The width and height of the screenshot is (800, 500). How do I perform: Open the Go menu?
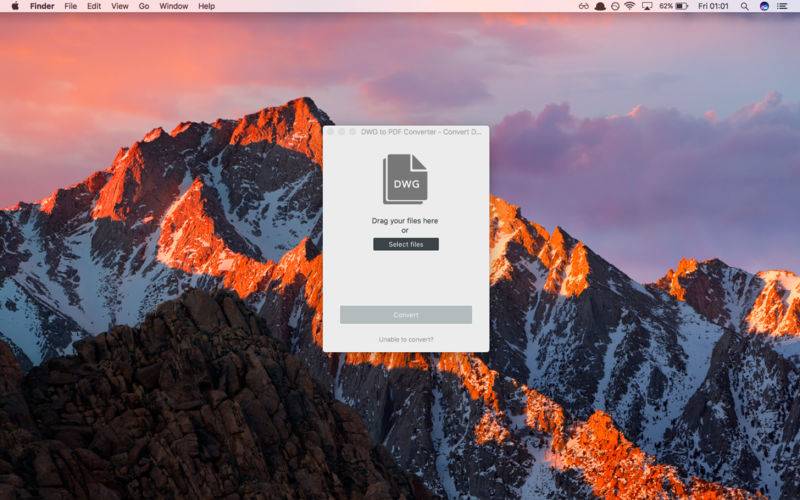(x=144, y=6)
